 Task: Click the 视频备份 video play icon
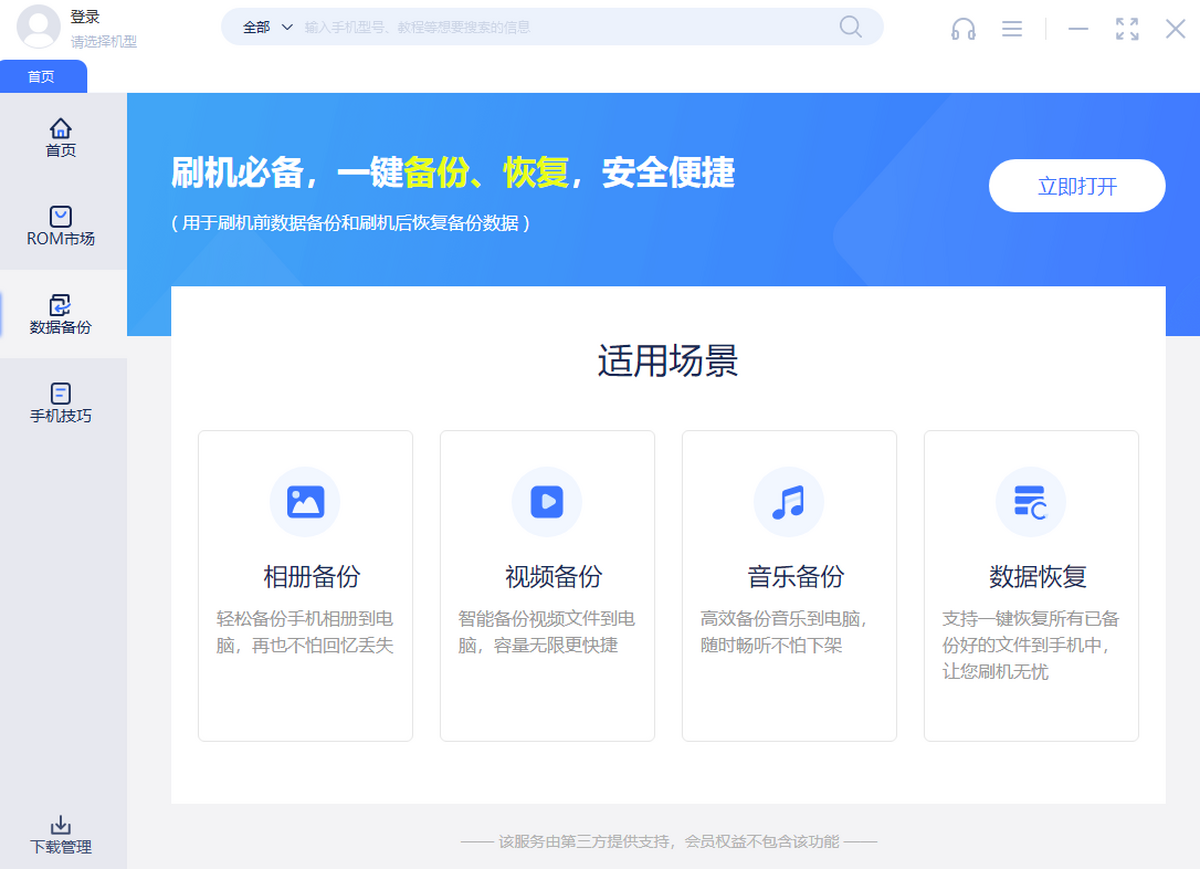click(x=547, y=502)
